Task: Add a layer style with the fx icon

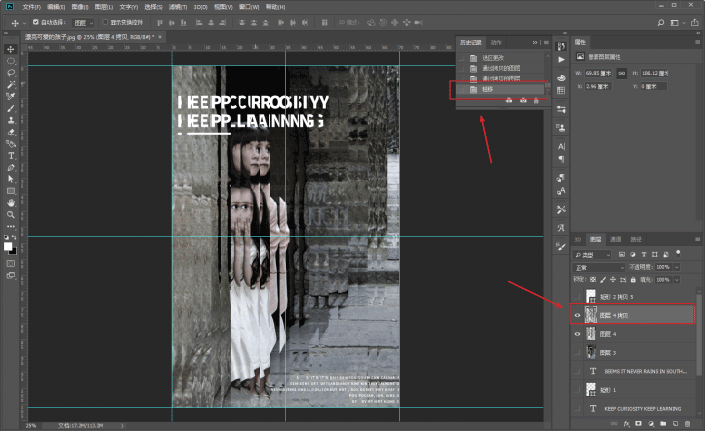Action: (626, 423)
